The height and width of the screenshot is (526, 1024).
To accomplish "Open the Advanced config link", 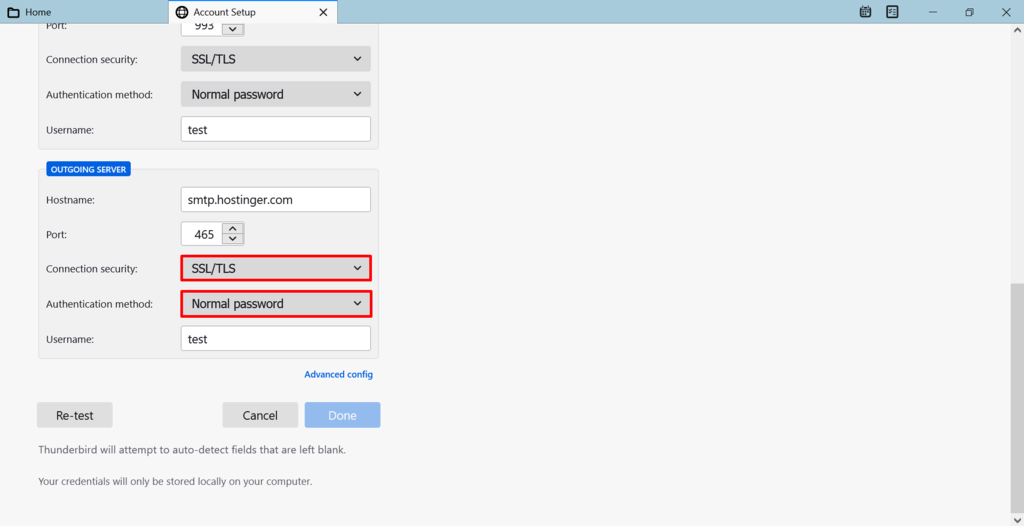I will pos(338,374).
